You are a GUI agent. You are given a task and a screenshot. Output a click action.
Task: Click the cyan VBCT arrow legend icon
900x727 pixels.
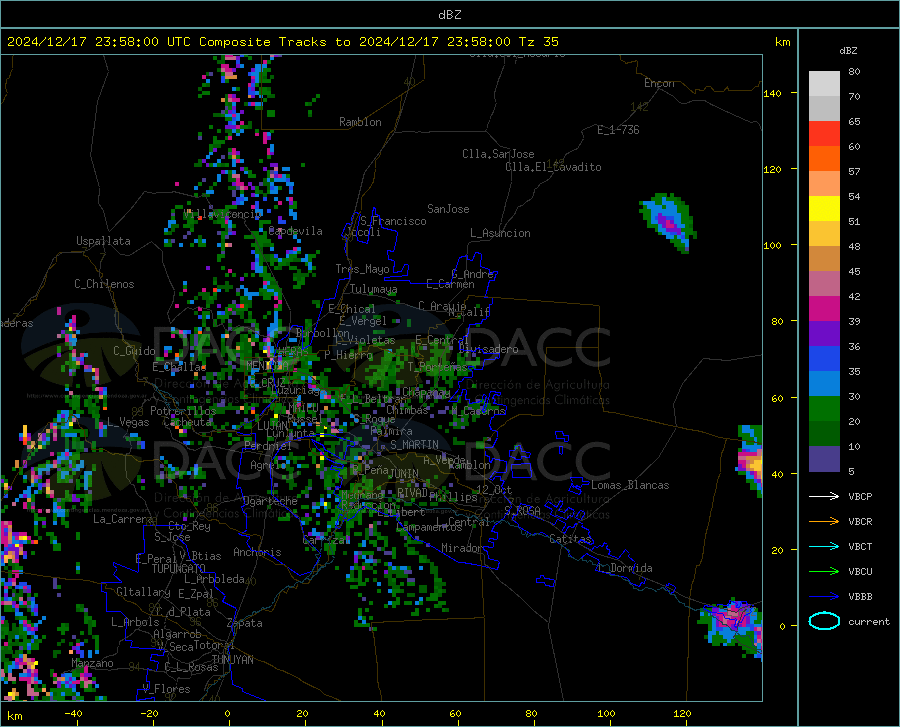click(x=824, y=546)
